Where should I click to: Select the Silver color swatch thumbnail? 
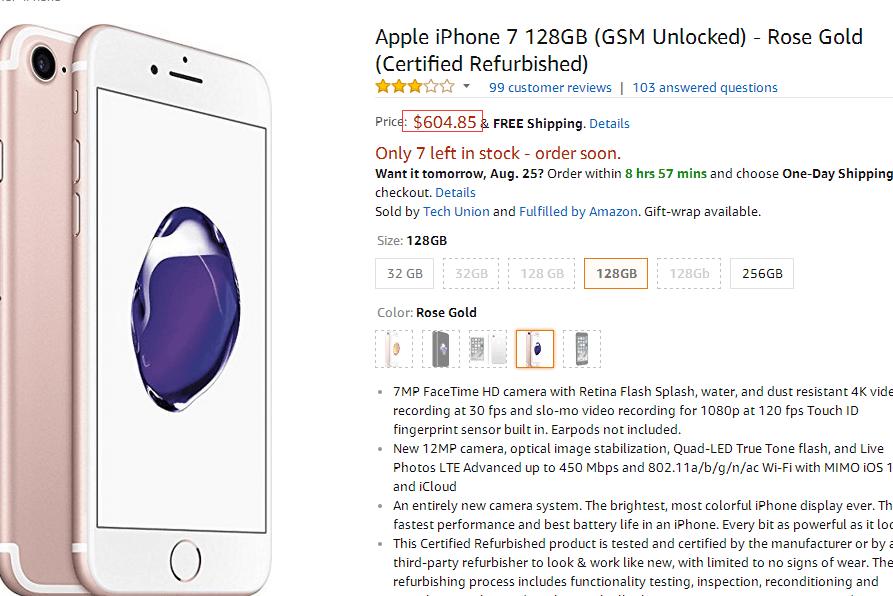click(488, 349)
